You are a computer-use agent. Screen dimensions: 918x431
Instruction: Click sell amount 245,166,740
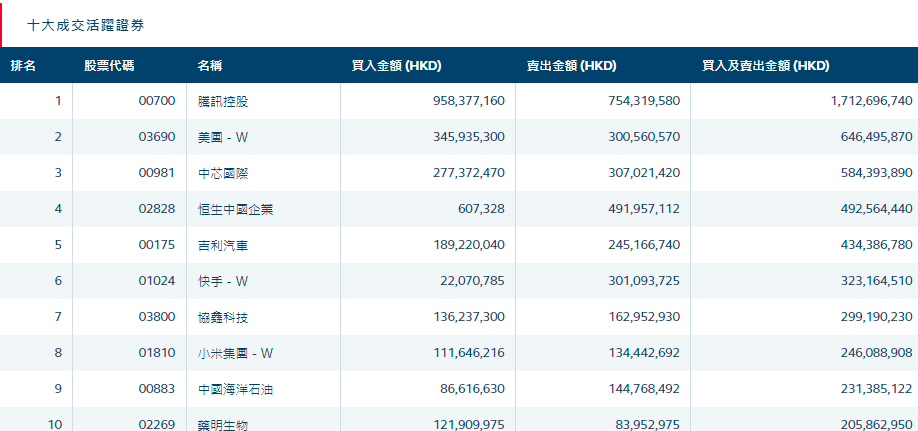tap(645, 245)
